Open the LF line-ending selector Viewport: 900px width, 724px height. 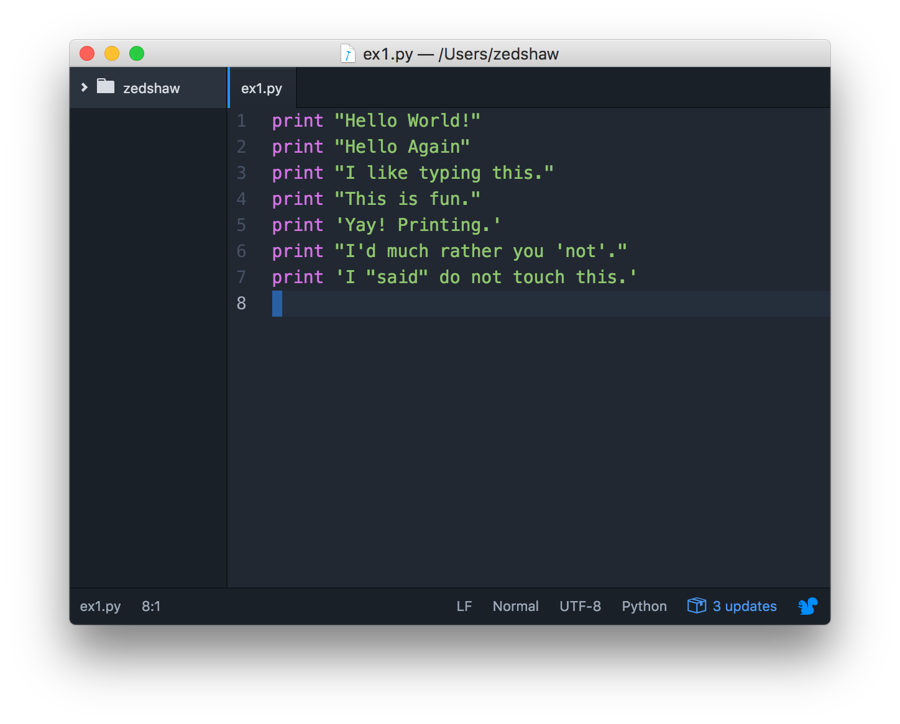tap(464, 606)
